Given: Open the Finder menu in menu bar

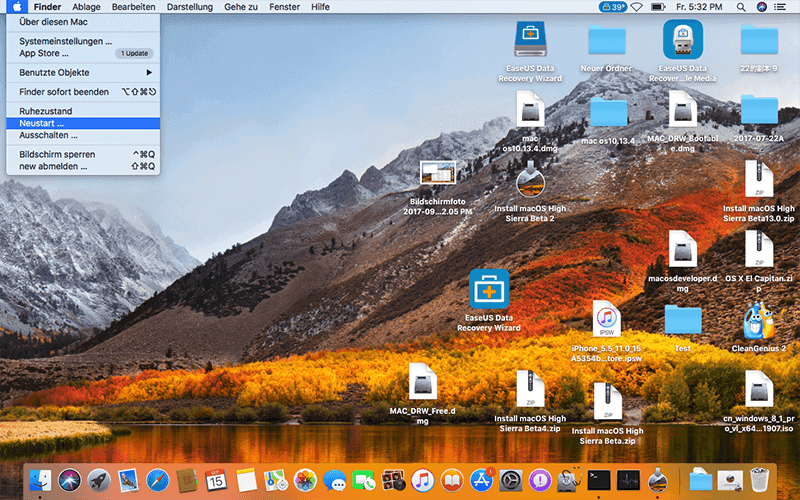Looking at the screenshot, I should (x=47, y=7).
